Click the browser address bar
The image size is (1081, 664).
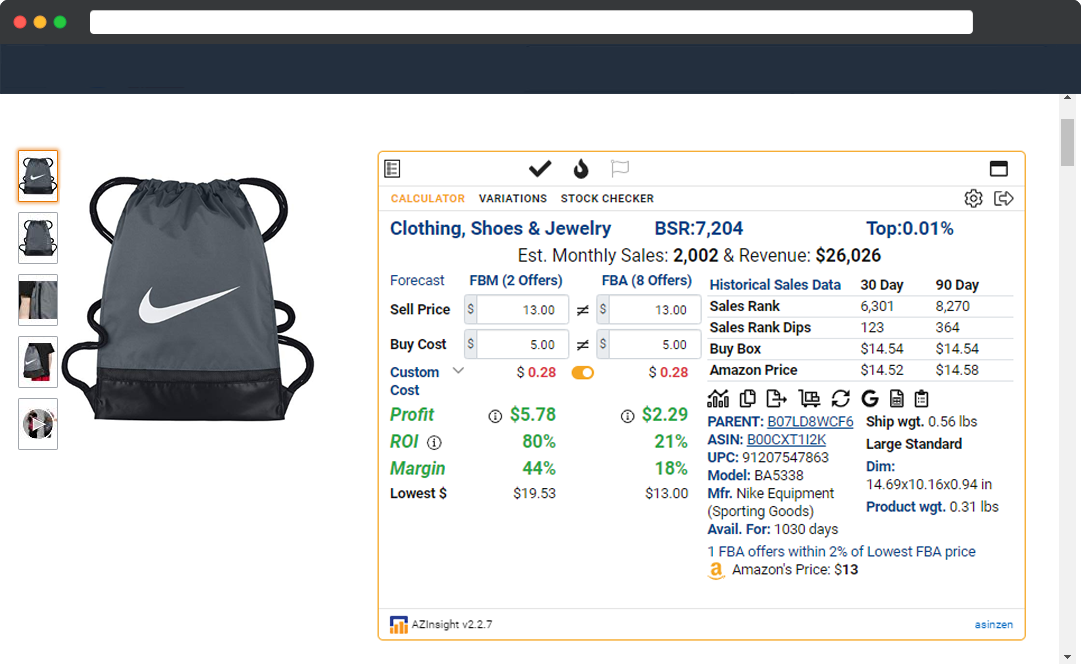point(531,22)
